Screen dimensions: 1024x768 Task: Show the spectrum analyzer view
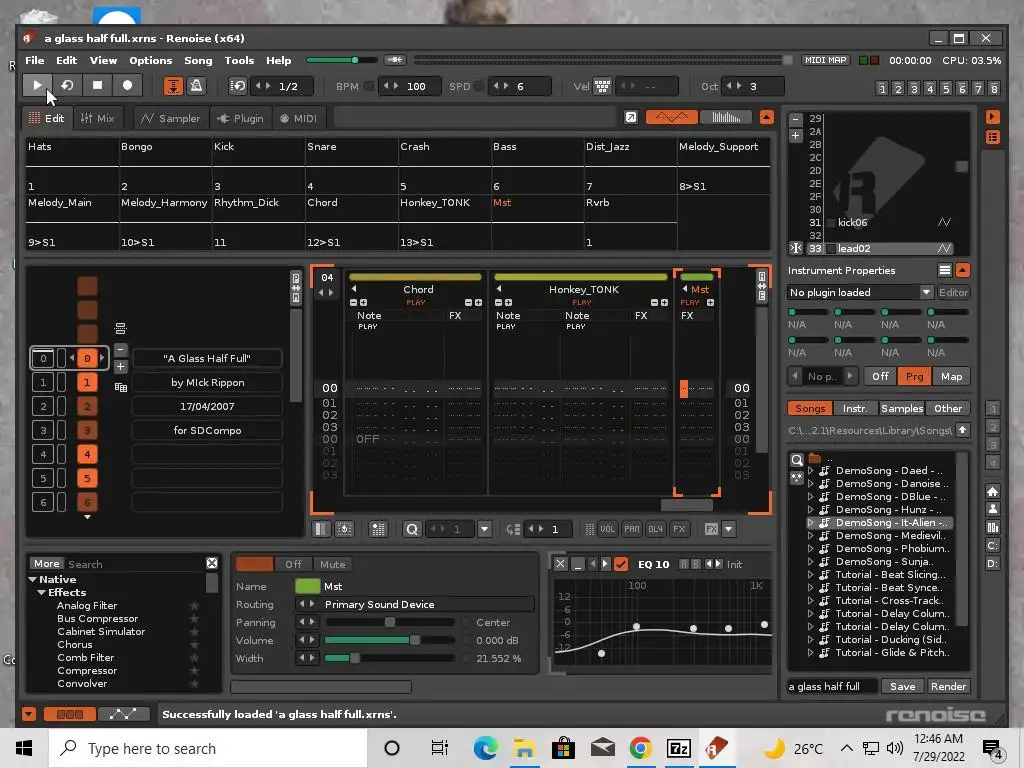(726, 118)
